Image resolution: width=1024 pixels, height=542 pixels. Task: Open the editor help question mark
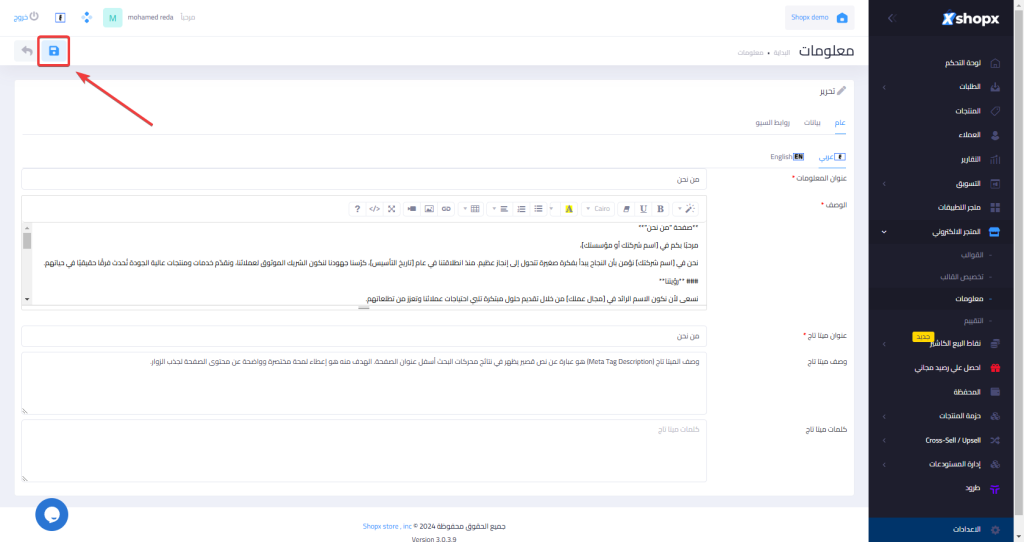coord(357,208)
